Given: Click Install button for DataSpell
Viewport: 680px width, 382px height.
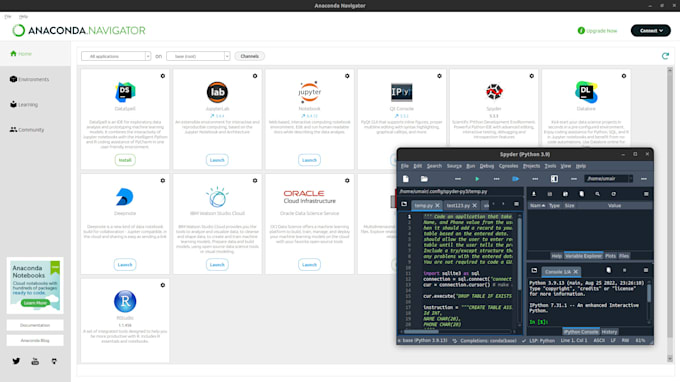Looking at the screenshot, I should click(125, 160).
